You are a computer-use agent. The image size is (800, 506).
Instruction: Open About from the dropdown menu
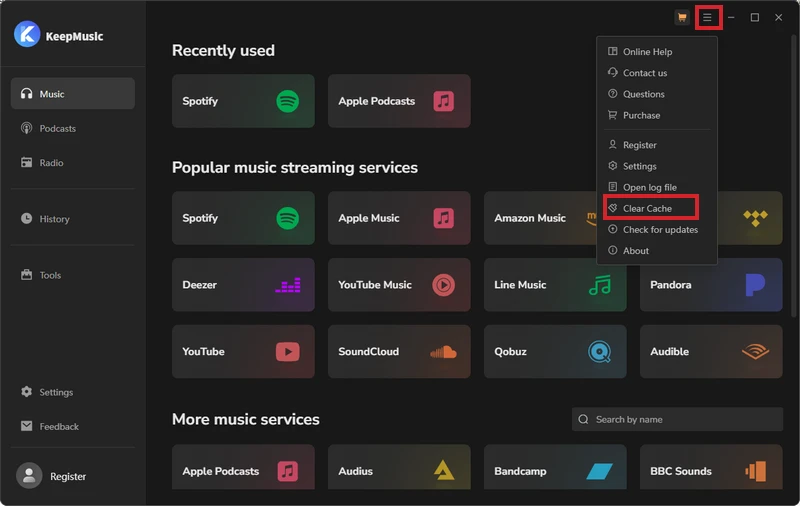[657, 250]
